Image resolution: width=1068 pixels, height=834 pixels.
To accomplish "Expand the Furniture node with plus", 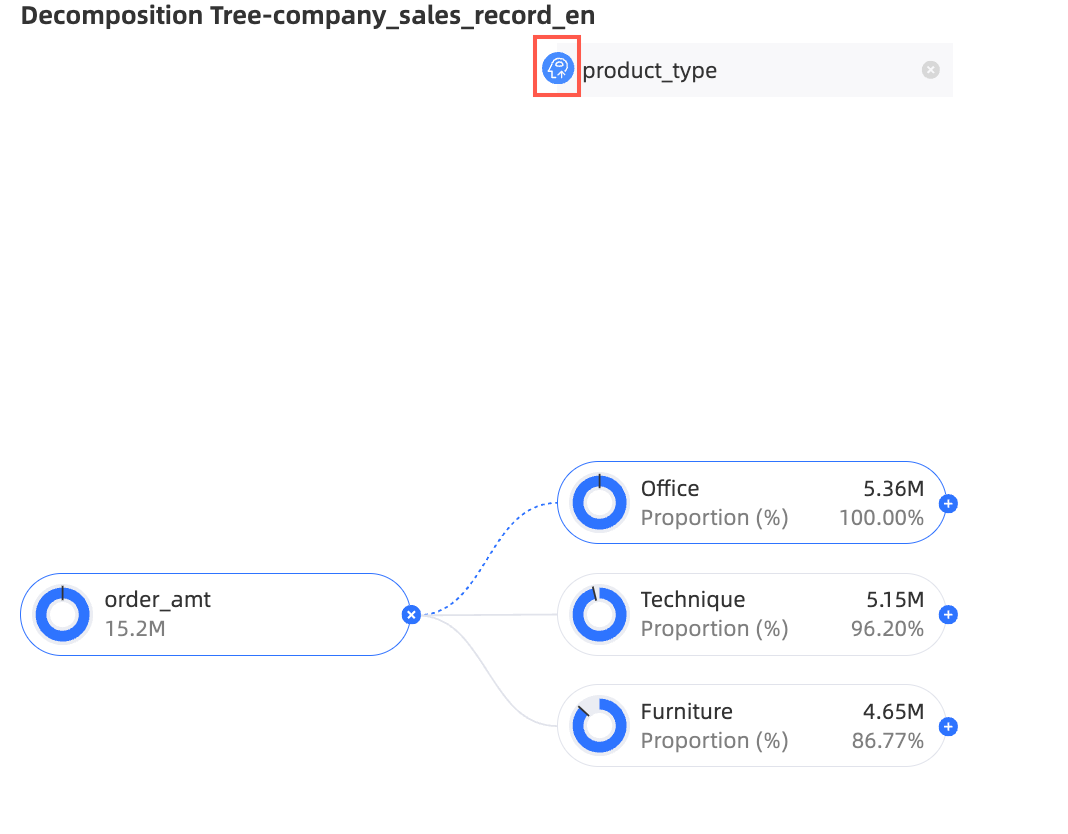I will coord(947,726).
